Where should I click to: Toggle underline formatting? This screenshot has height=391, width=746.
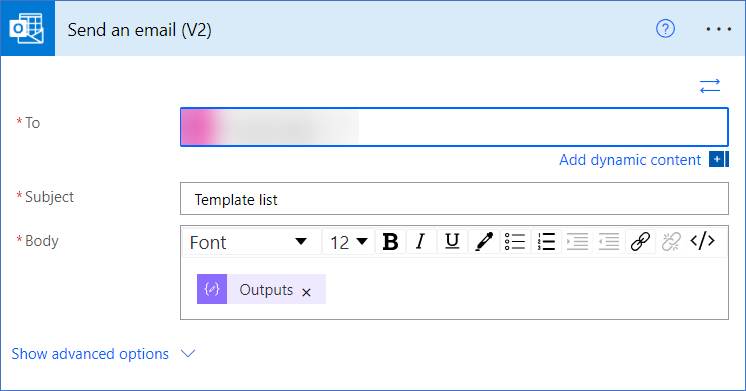click(x=452, y=242)
